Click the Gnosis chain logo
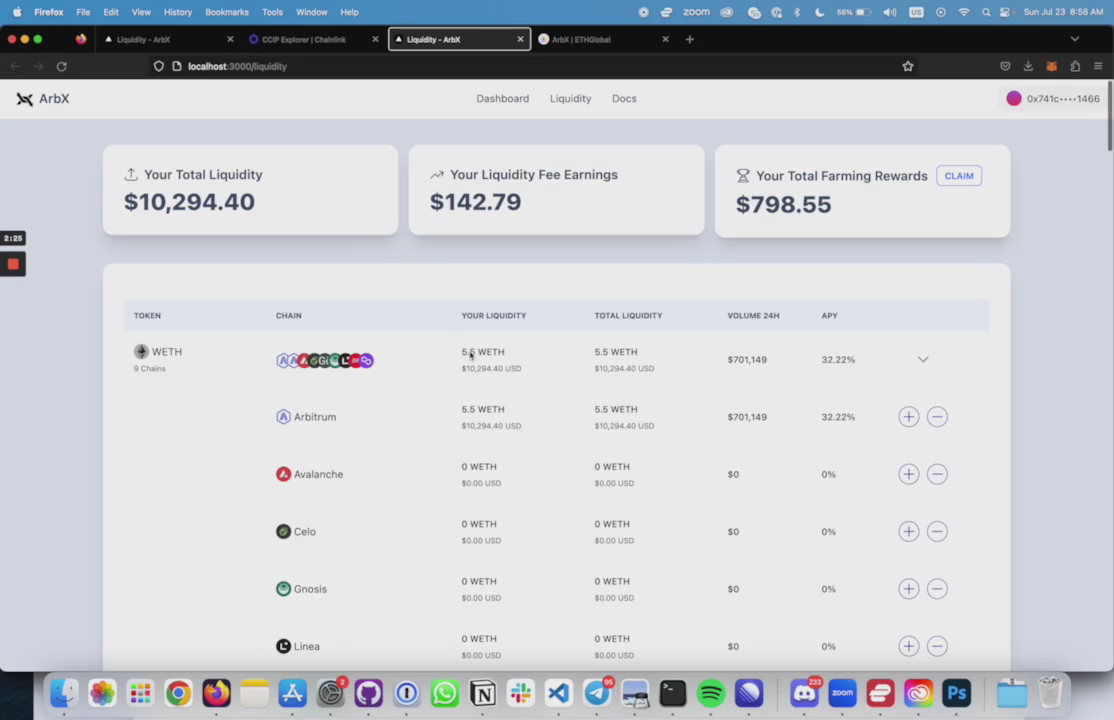Screen dimensions: 1114x720 click(x=283, y=589)
